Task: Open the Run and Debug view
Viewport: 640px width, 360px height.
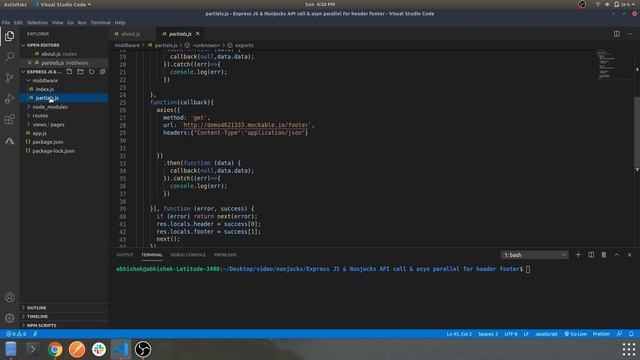Action: pyautogui.click(x=9, y=98)
